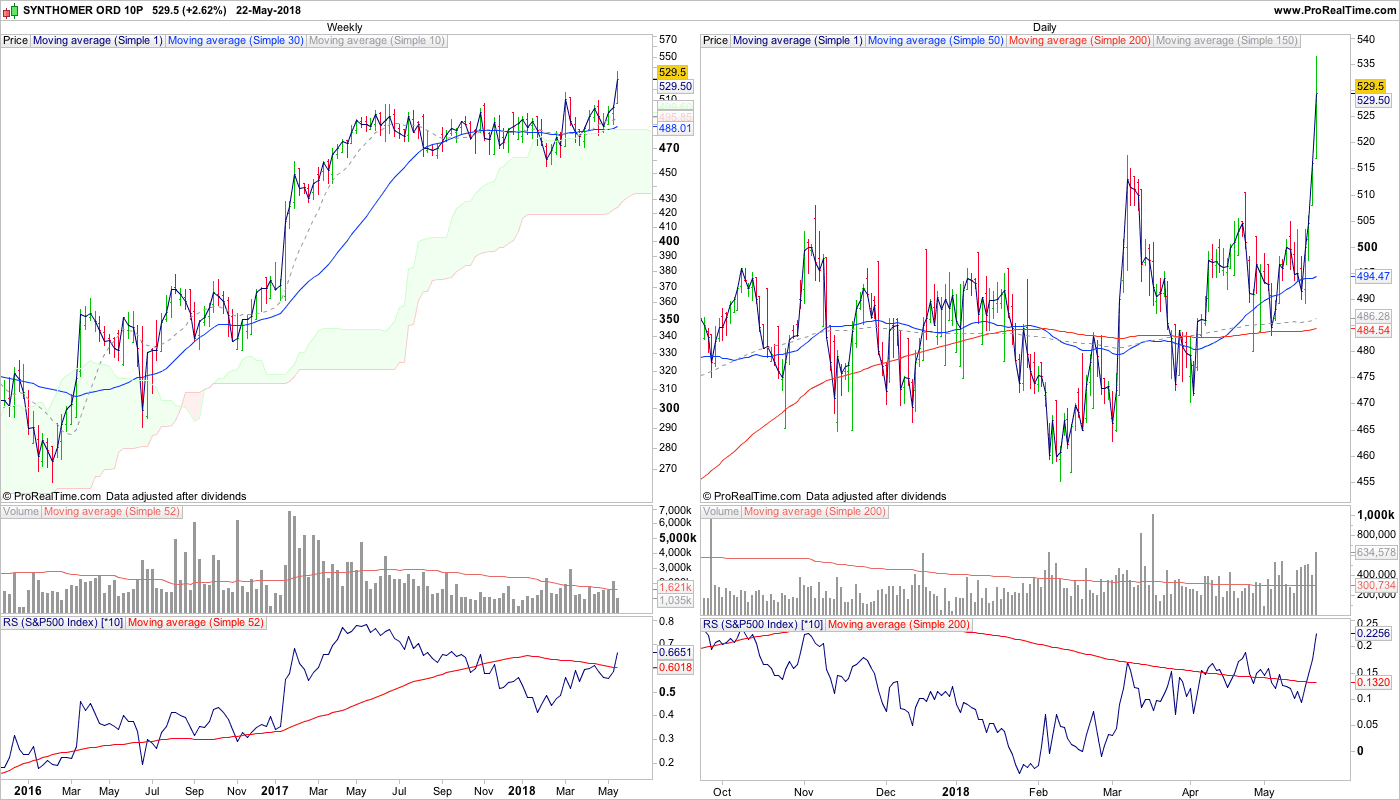1400x800 pixels.
Task: Click the 488.01 blue value tag on Weekly axis
Action: [675, 128]
